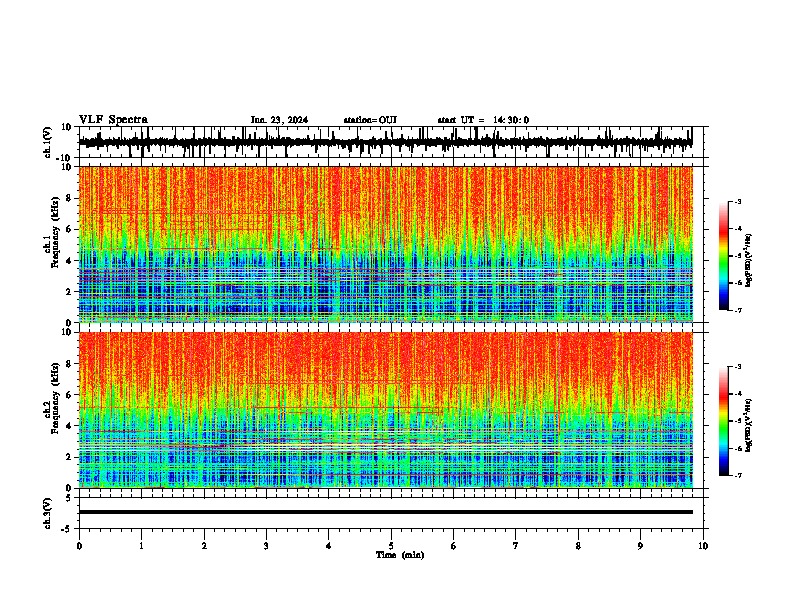
Task: Click the 2 kHz tick of ch.1 frequency axis
Action: 70,291
